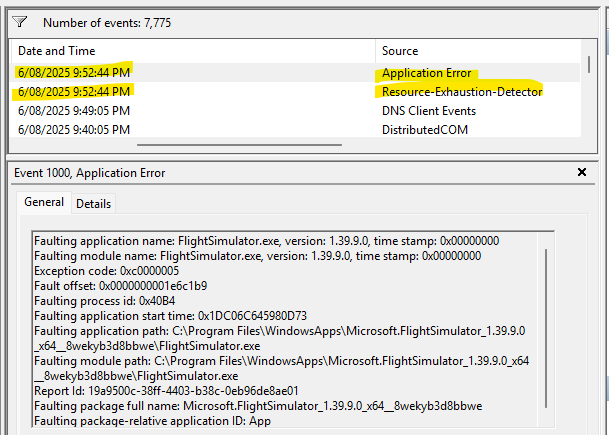
Task: Click the 9:40:05 PM timestamp cell
Action: (74, 129)
